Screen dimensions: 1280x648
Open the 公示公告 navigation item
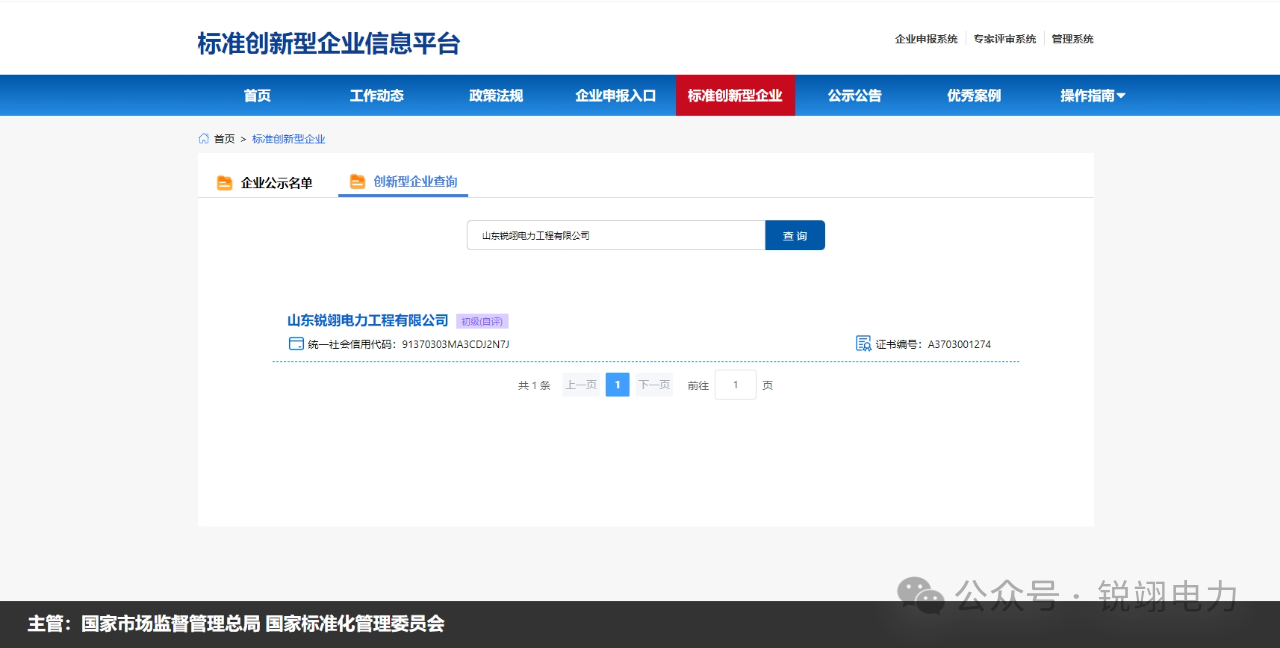click(x=855, y=96)
